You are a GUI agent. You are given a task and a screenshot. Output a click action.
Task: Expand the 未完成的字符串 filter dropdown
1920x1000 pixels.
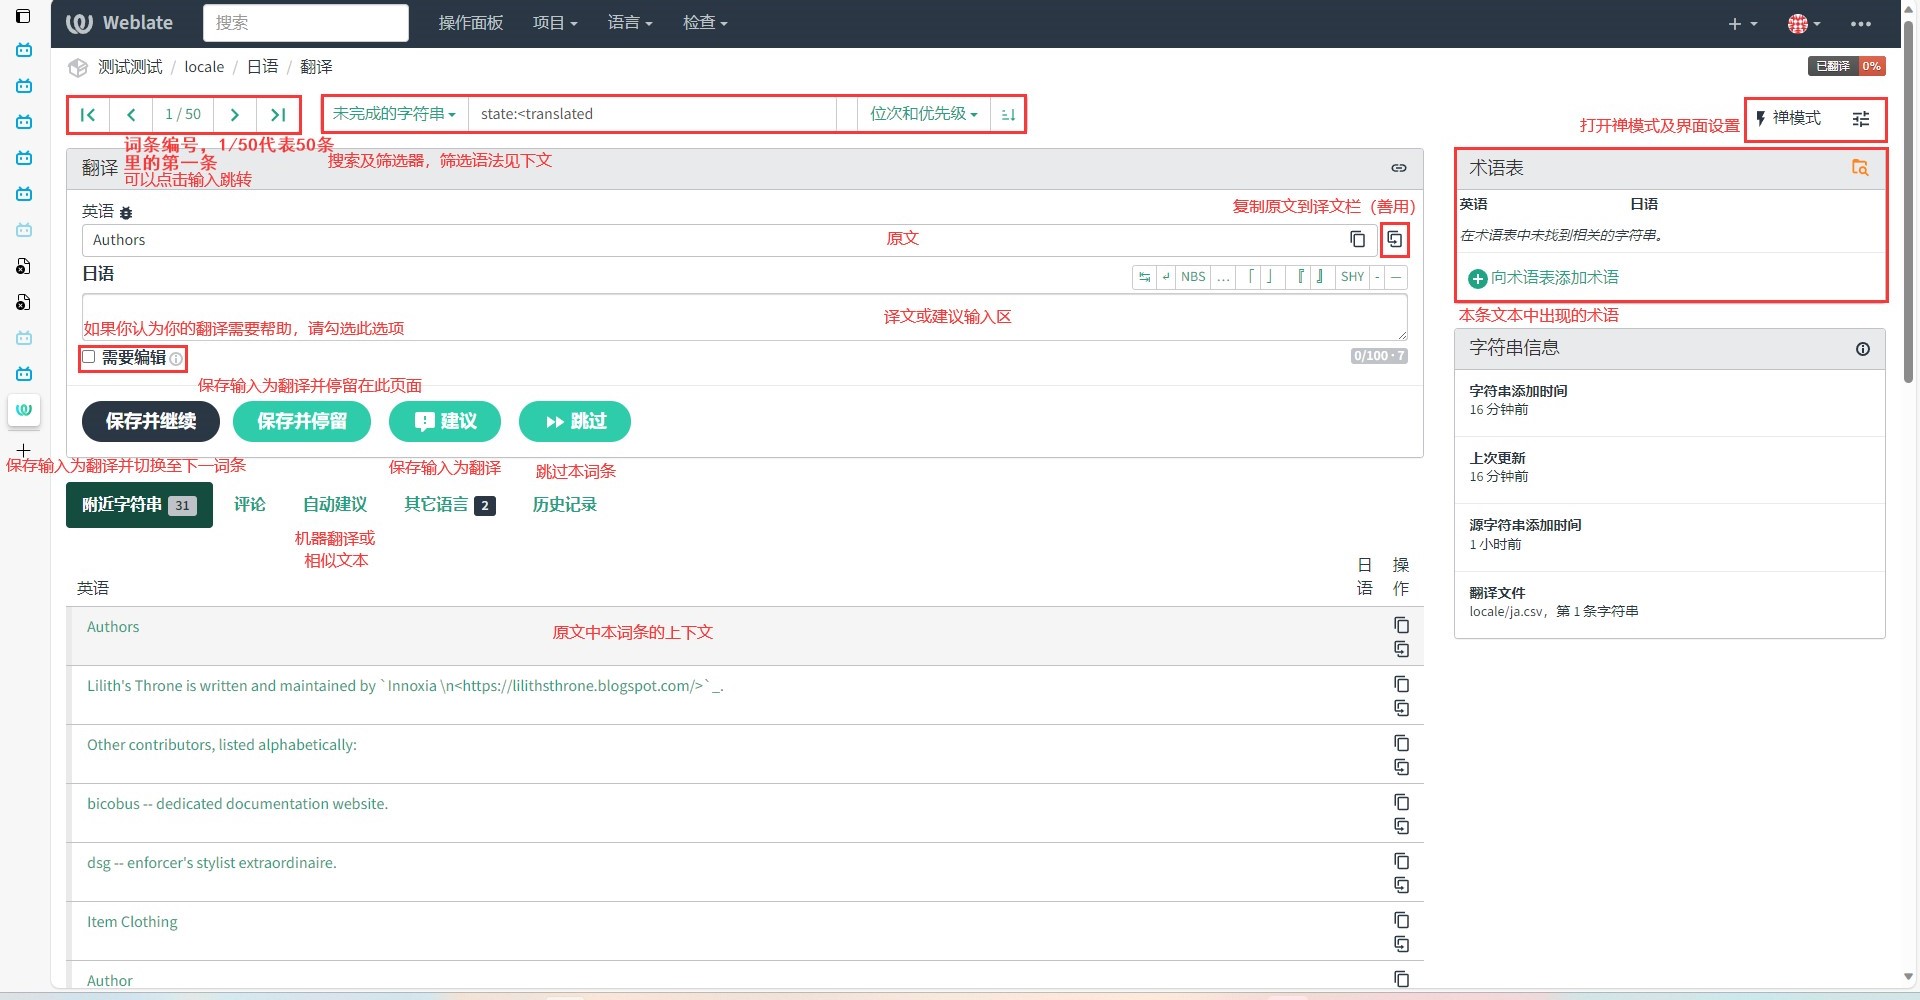(x=394, y=114)
